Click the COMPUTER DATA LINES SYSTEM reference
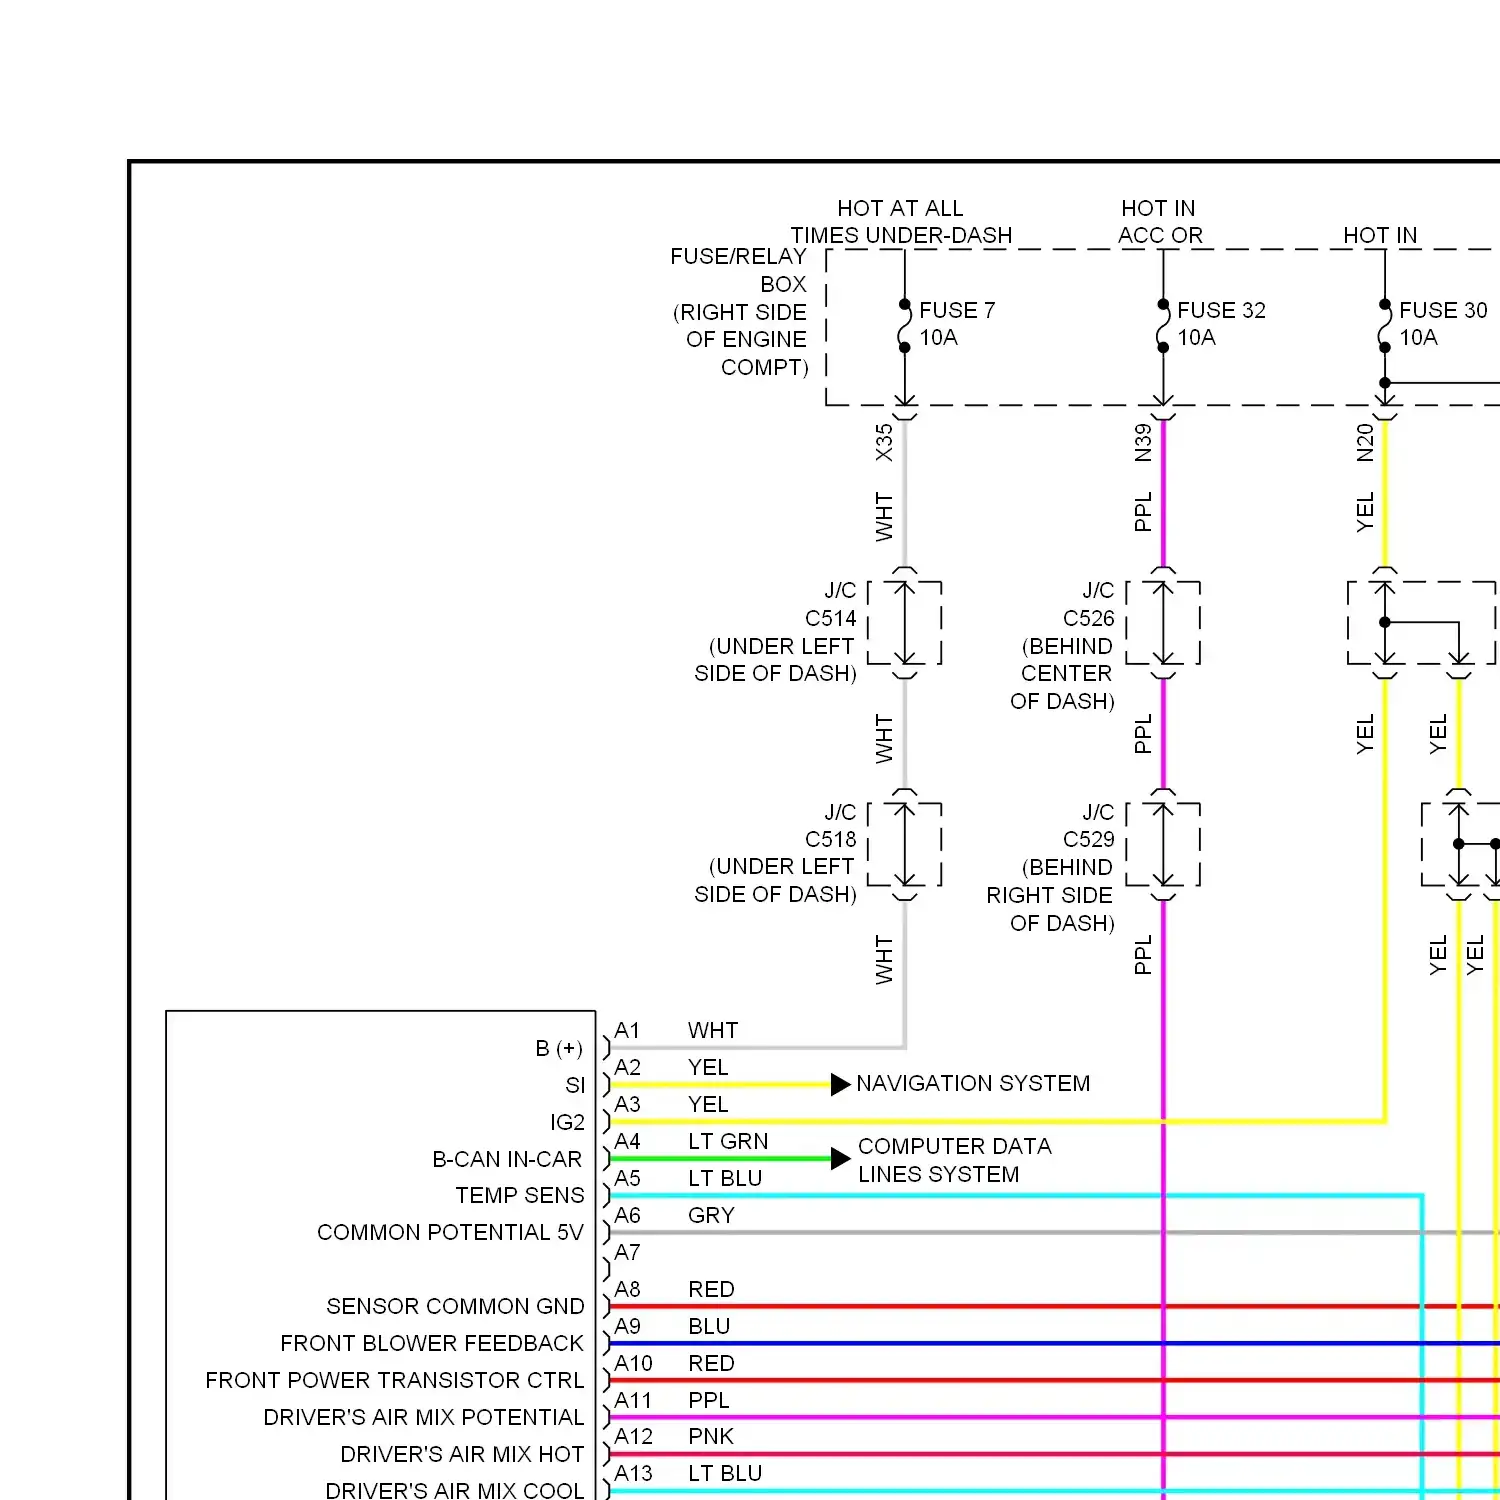The image size is (1500, 1500). click(955, 1160)
